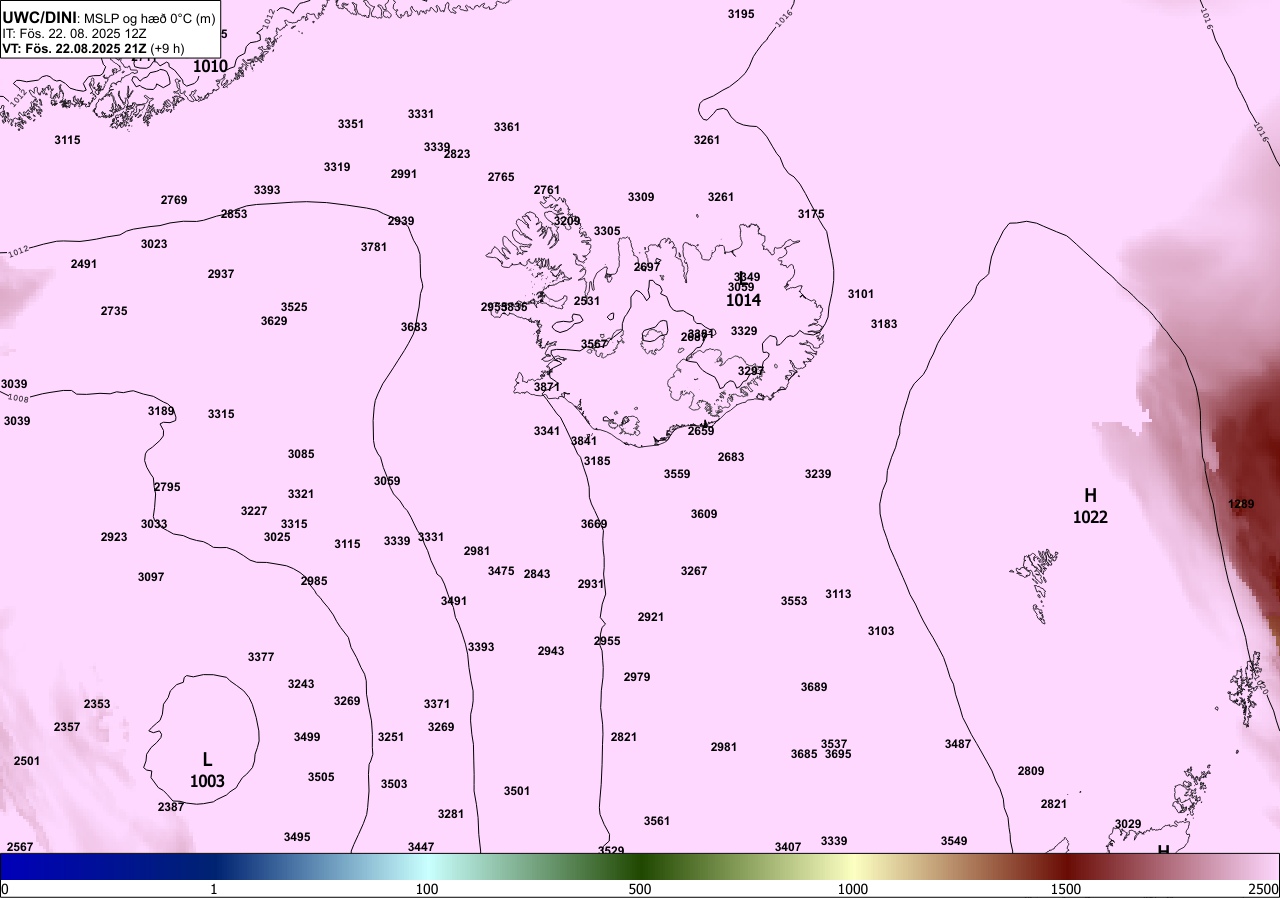Click the height value 3609
The width and height of the screenshot is (1280, 898).
pos(704,514)
